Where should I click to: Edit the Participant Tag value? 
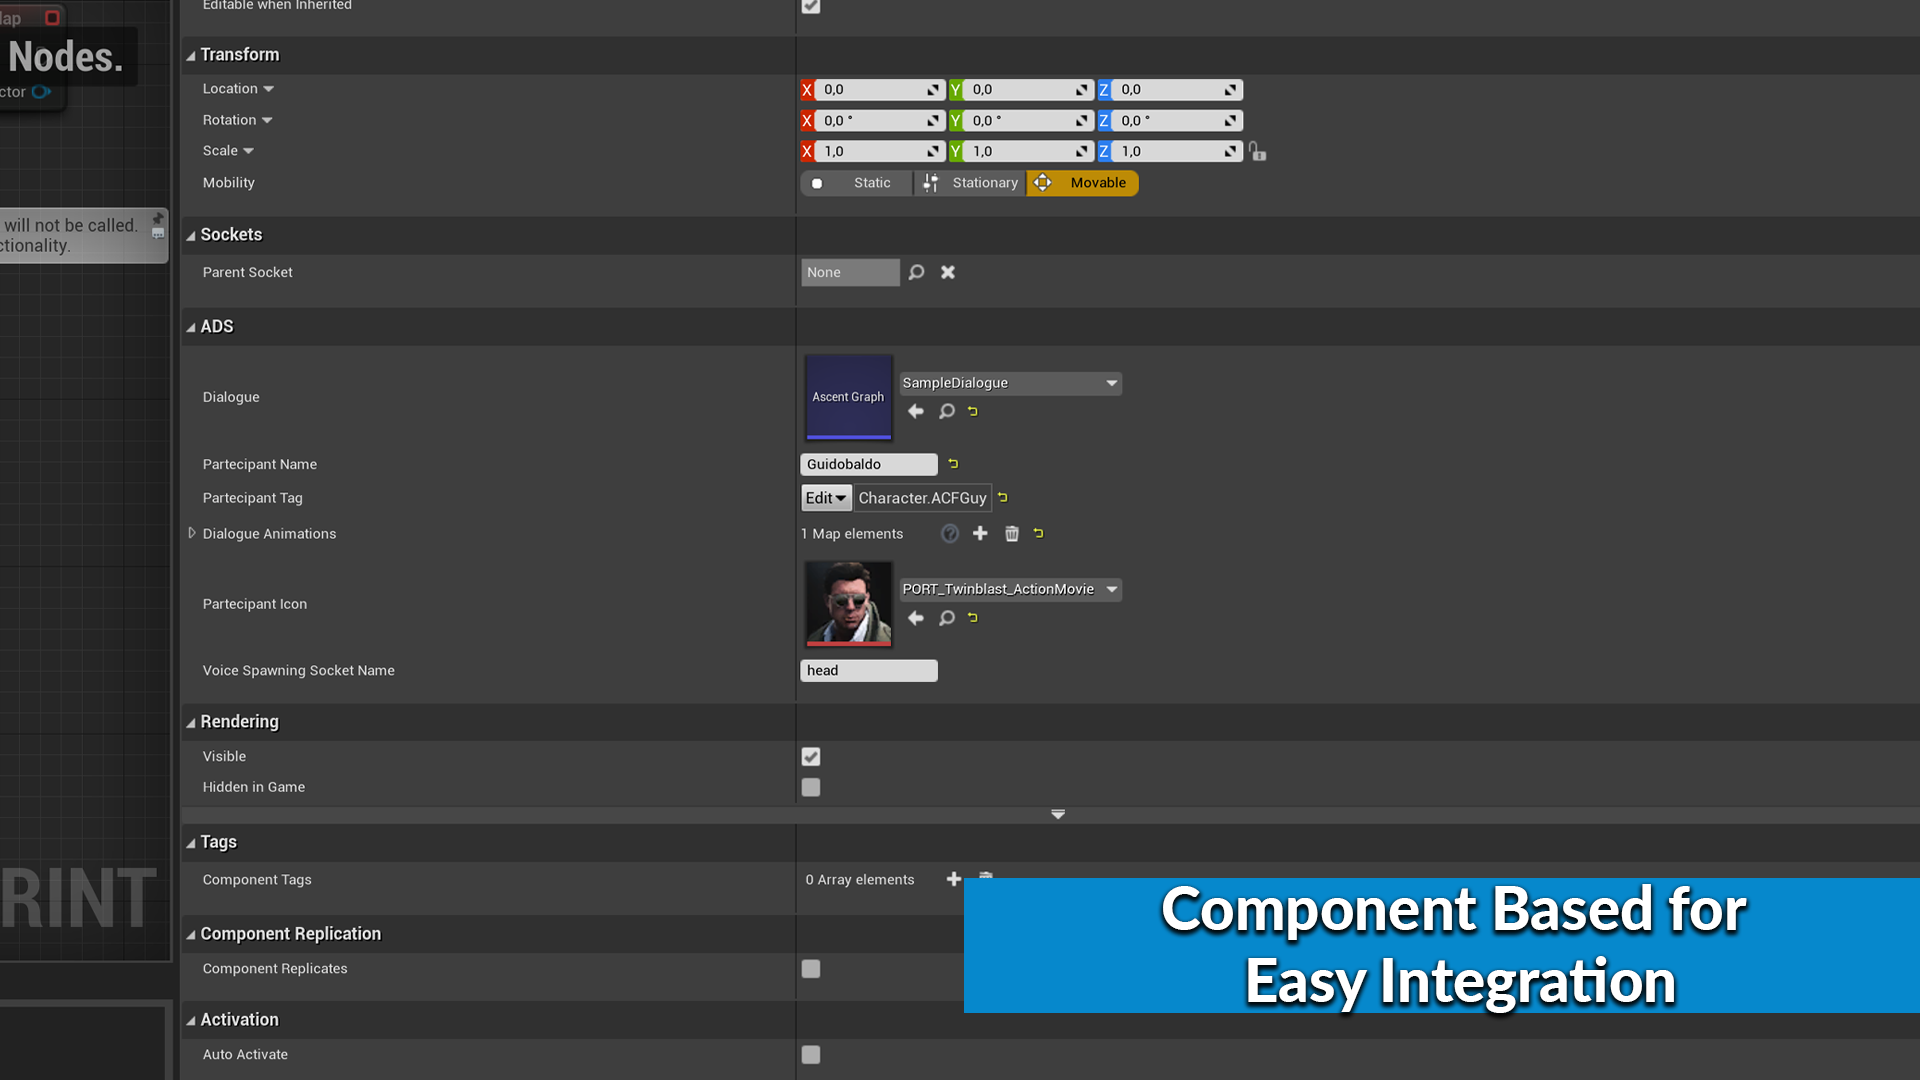(x=824, y=497)
